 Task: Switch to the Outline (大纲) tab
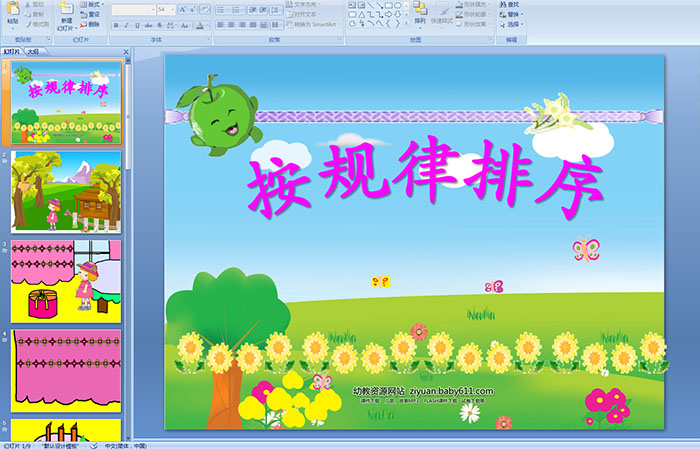(x=32, y=50)
